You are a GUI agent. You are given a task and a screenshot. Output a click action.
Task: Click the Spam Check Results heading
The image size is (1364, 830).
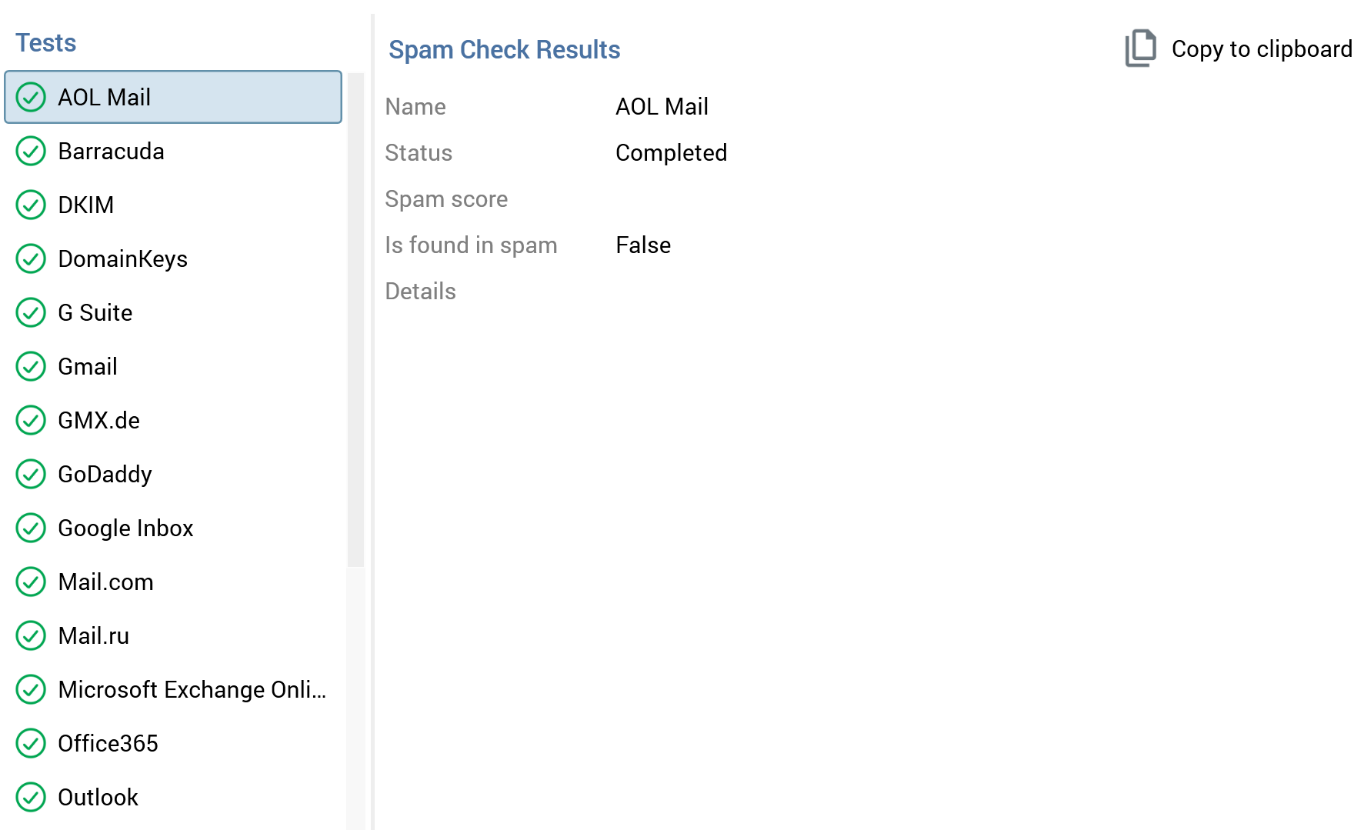point(504,50)
